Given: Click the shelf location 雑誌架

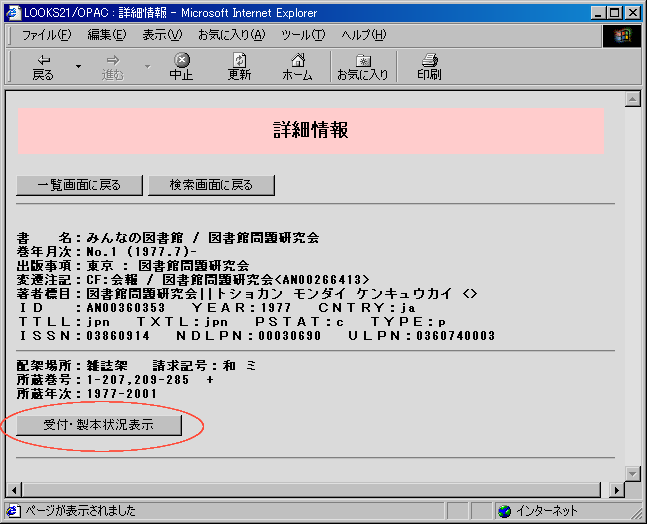Looking at the screenshot, I should (107, 366).
